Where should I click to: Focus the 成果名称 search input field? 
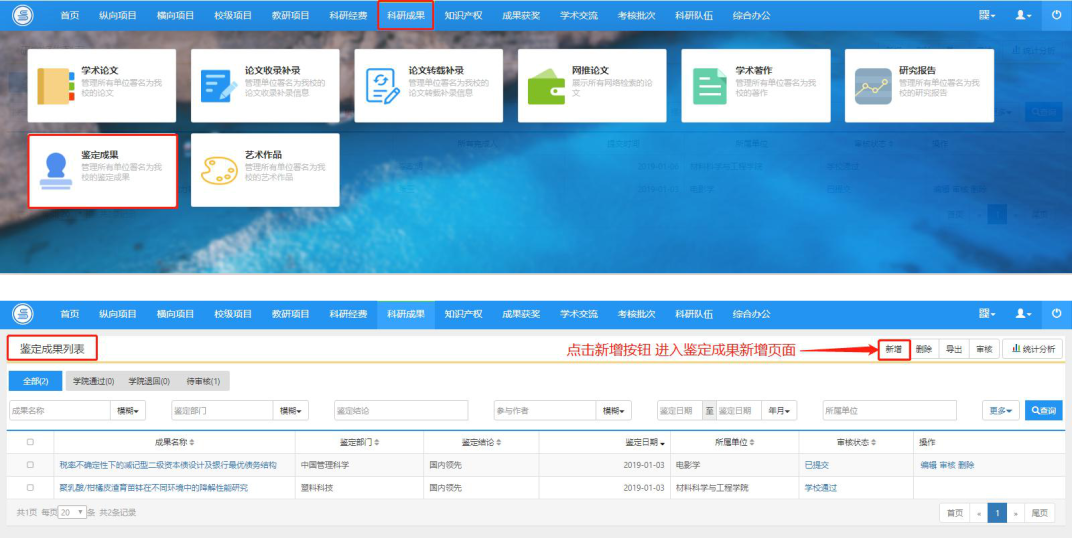pyautogui.click(x=59, y=410)
